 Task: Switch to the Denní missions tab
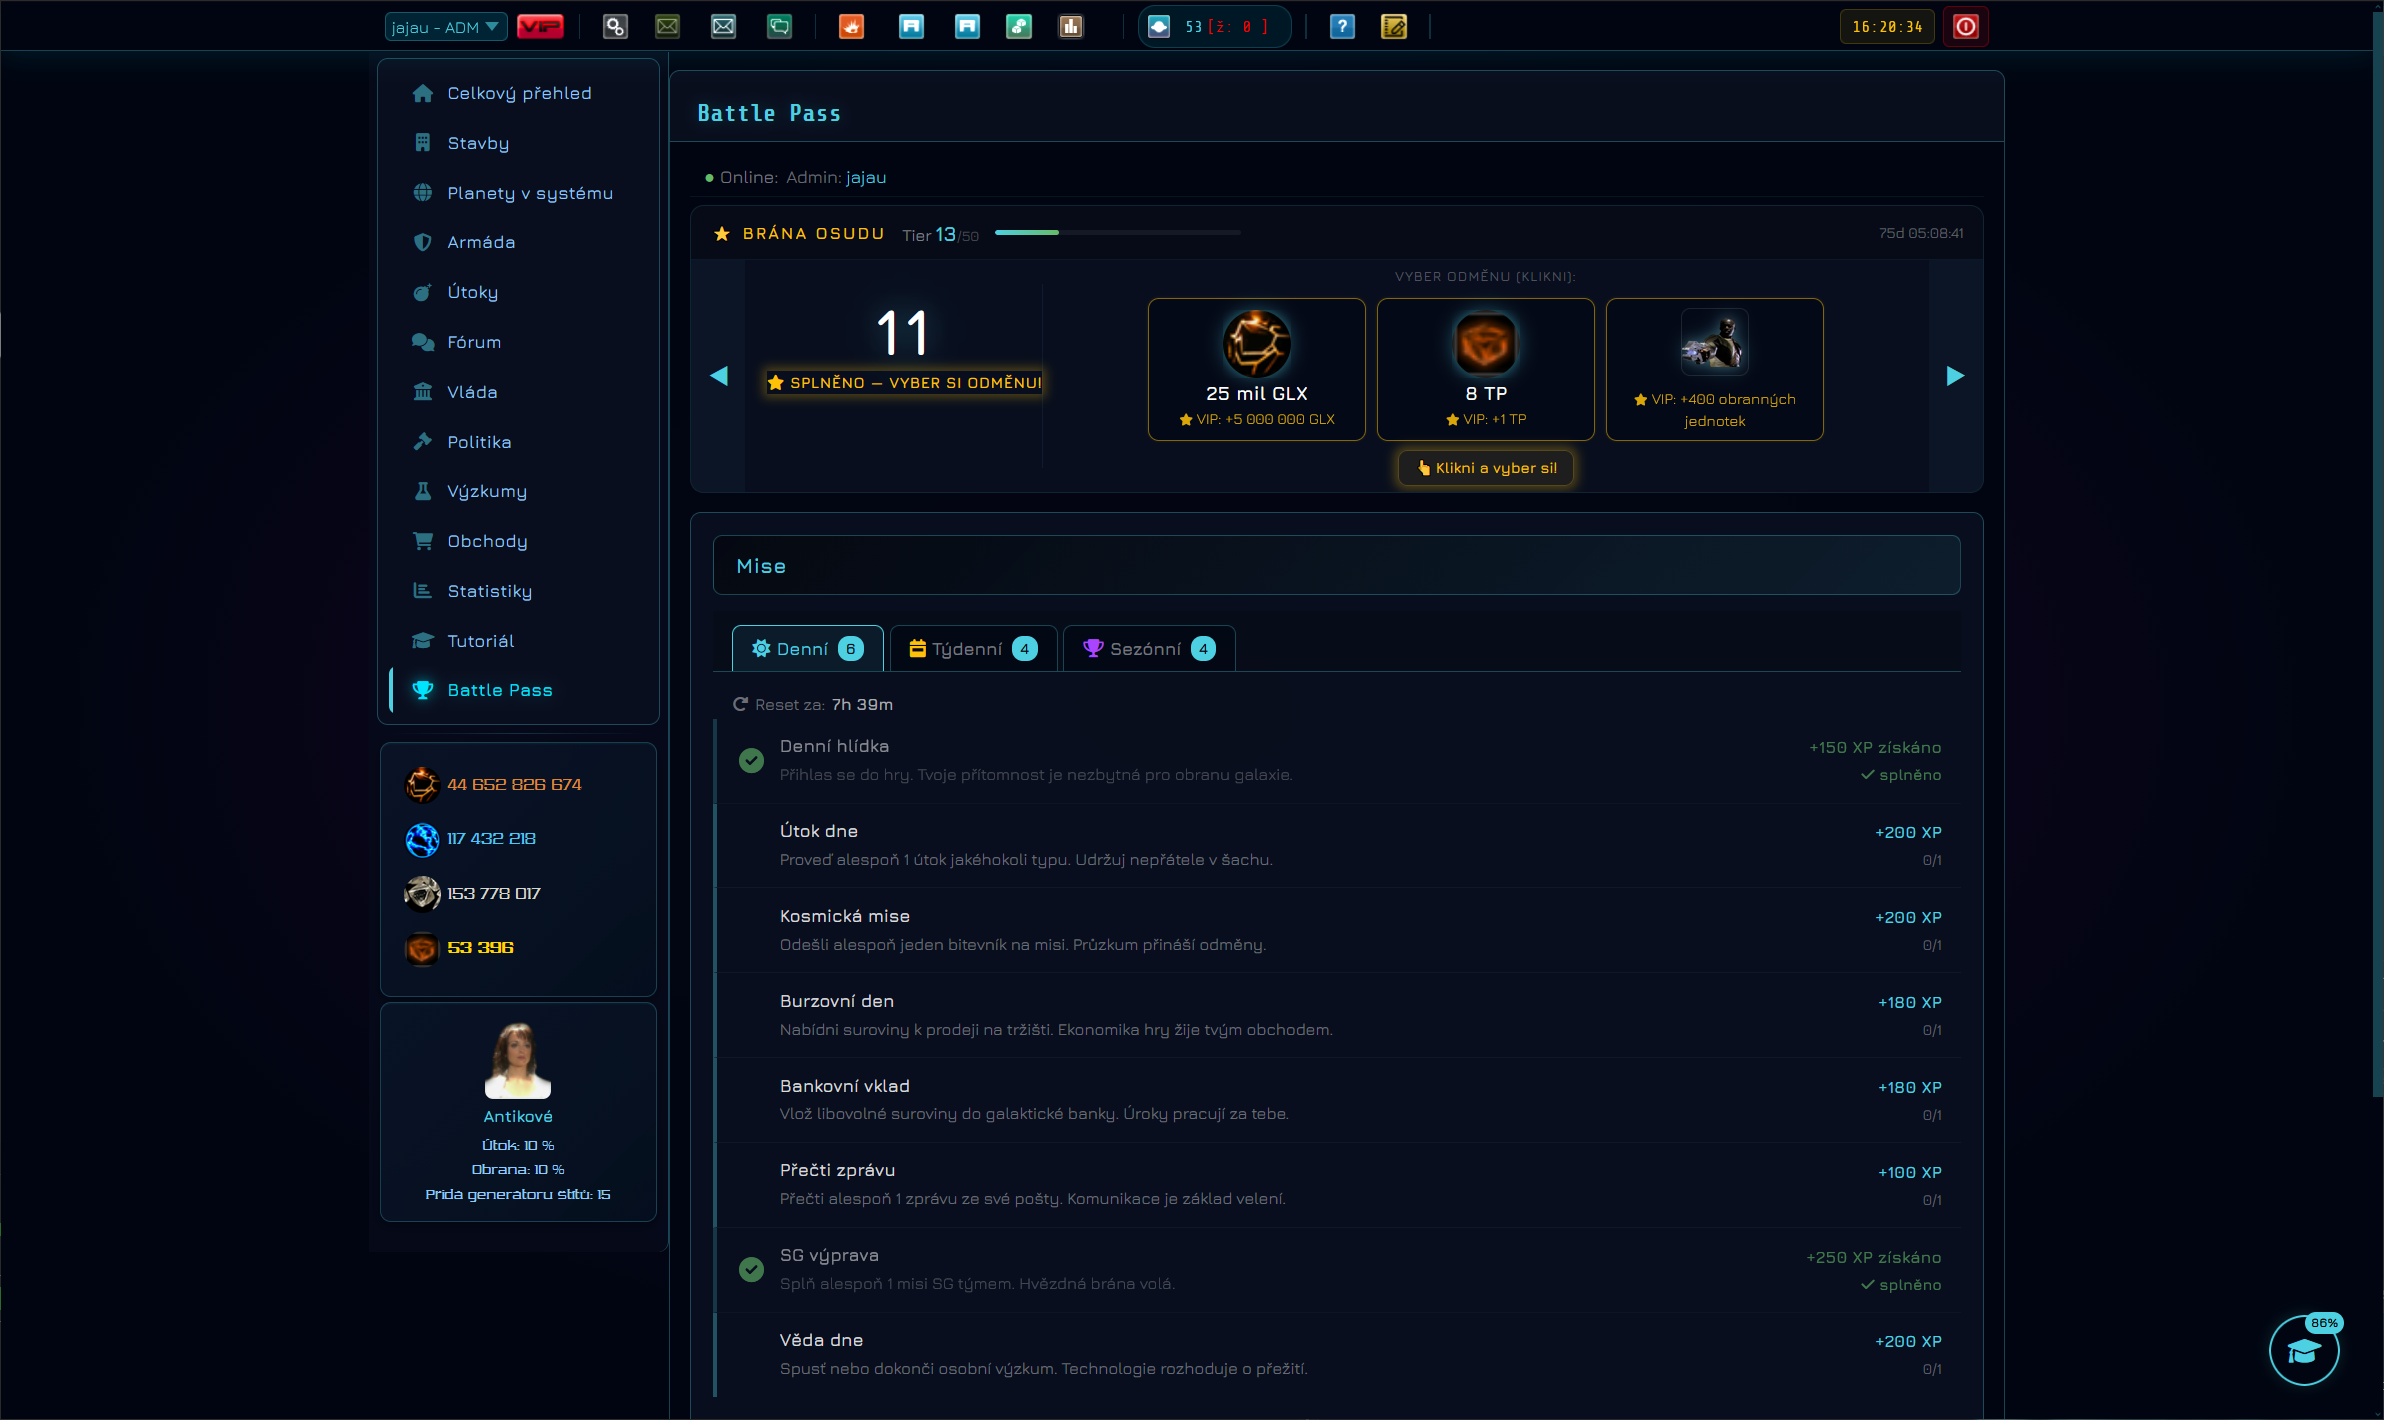[x=808, y=649]
